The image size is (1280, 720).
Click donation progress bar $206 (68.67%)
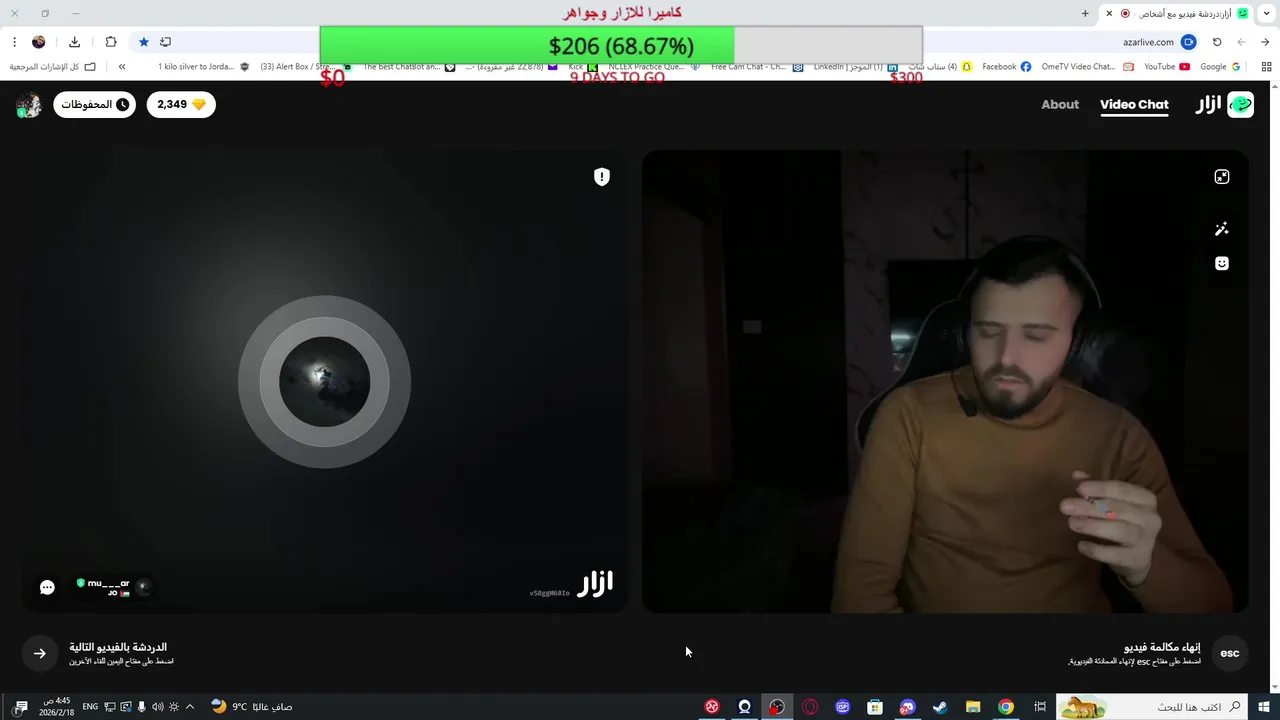pyautogui.click(x=621, y=46)
